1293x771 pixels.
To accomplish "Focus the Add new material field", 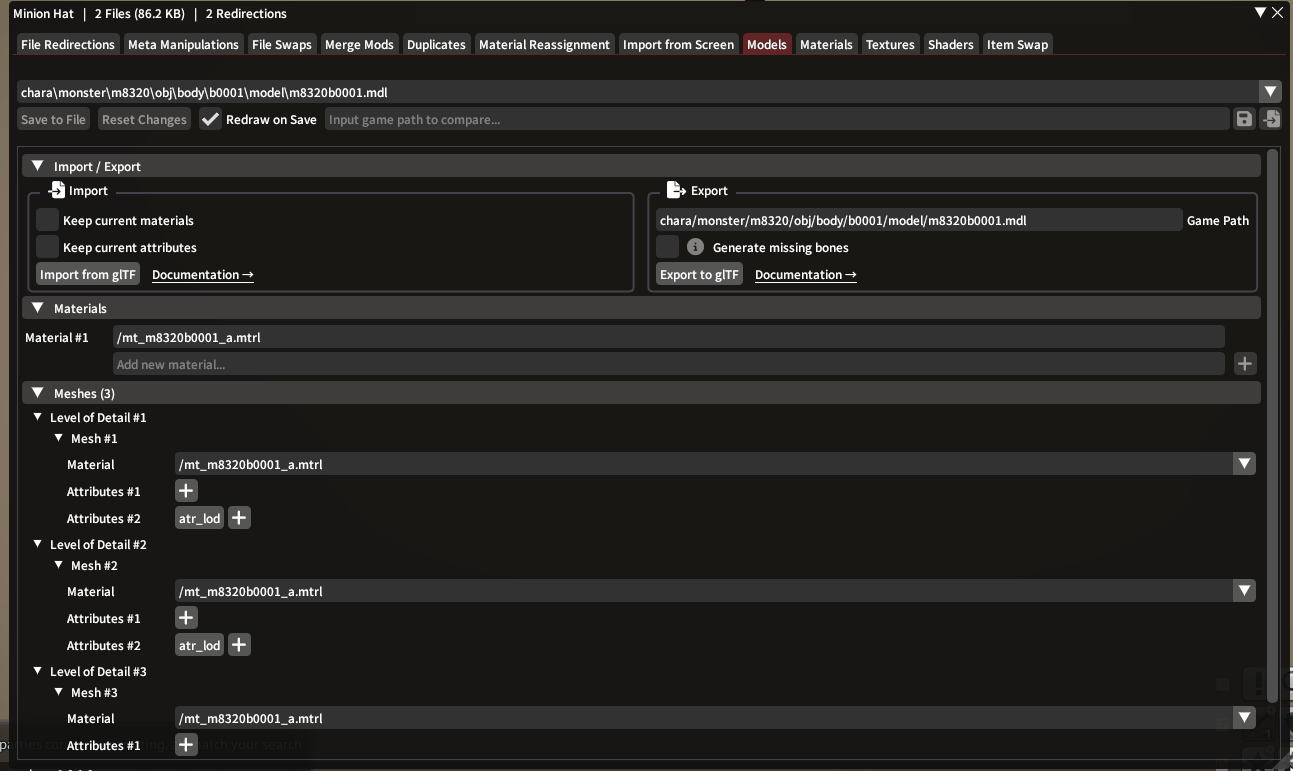I will (668, 364).
